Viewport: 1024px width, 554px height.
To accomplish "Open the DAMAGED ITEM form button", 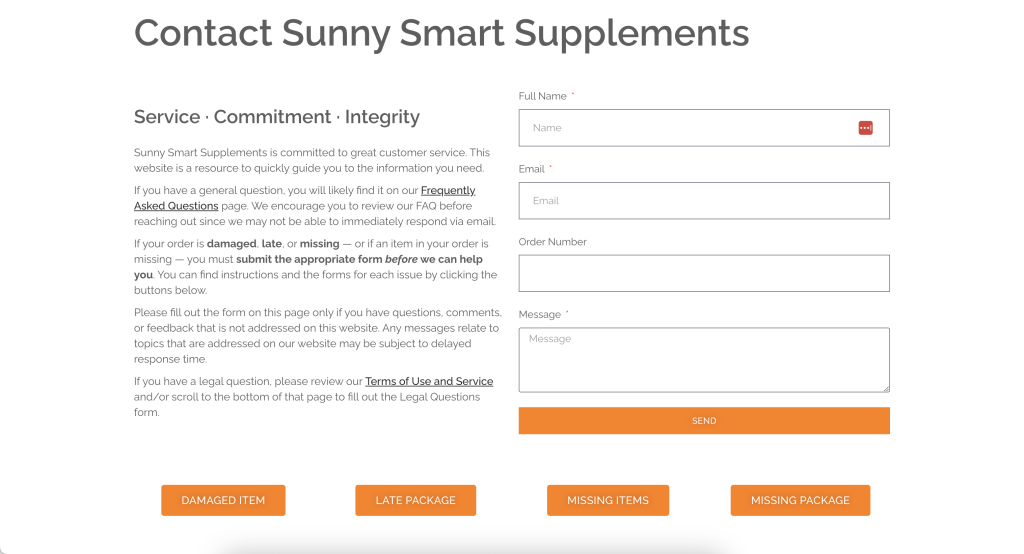I will pos(223,500).
